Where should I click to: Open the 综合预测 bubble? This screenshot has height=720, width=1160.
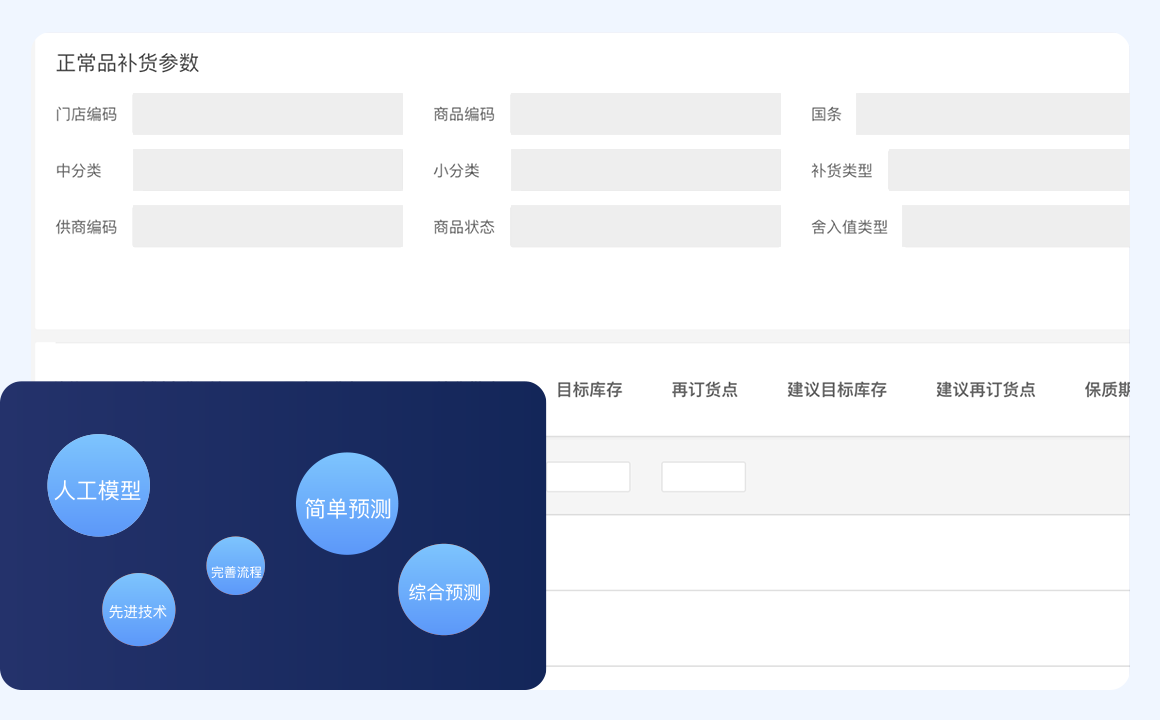444,590
